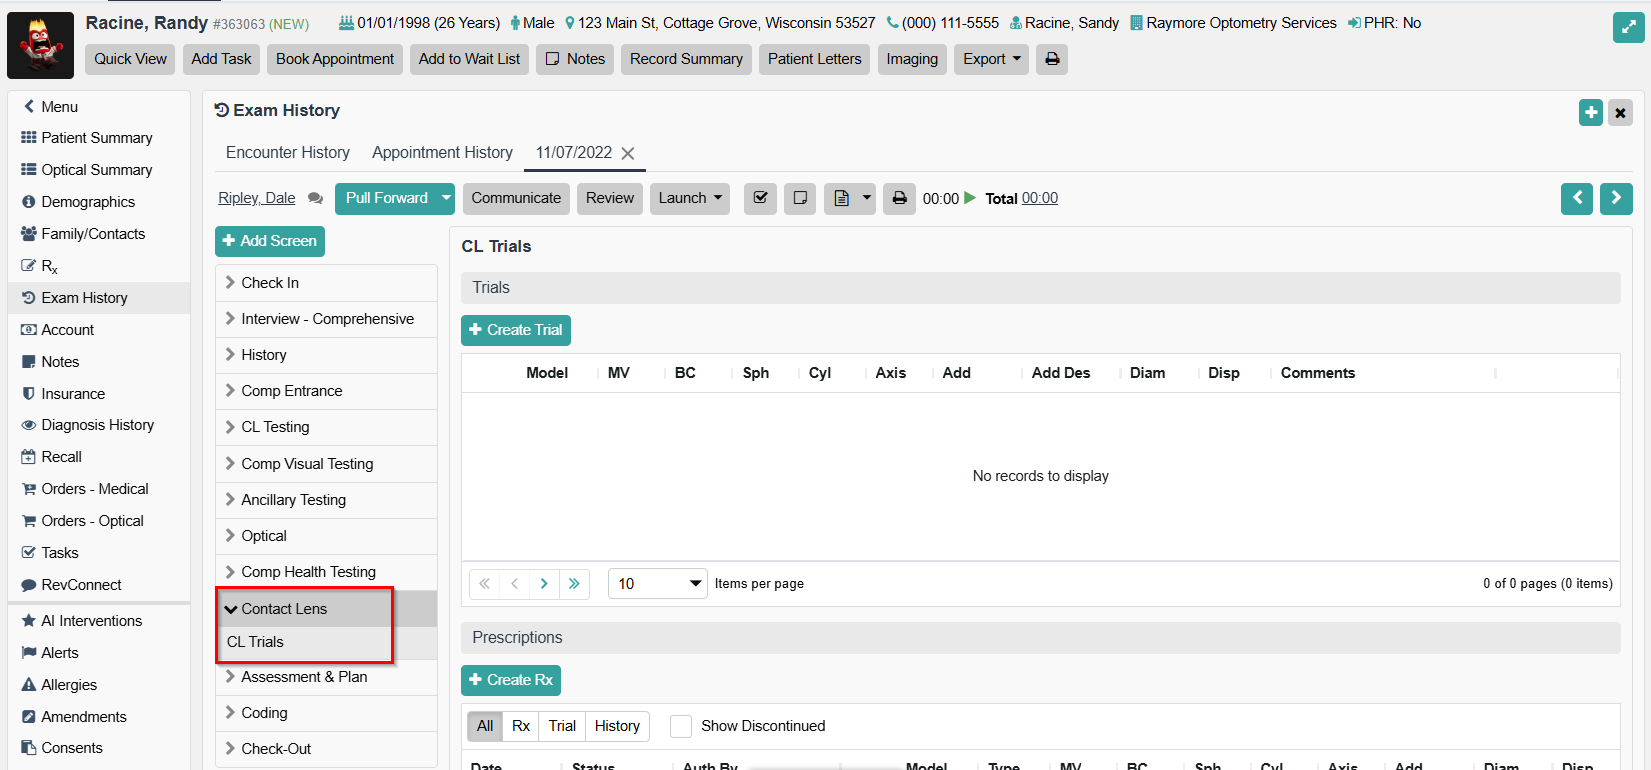Click the Create Trial button
This screenshot has height=770, width=1651.
click(515, 330)
